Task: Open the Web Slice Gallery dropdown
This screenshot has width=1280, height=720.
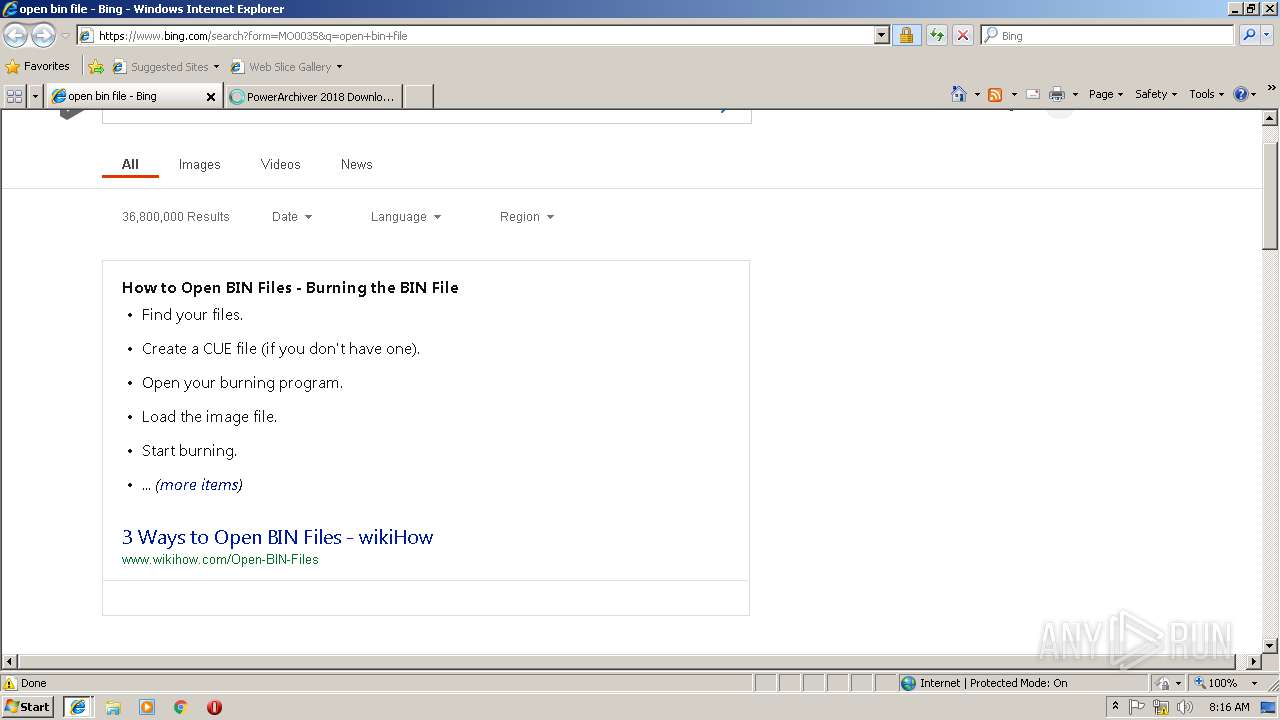Action: [x=287, y=67]
